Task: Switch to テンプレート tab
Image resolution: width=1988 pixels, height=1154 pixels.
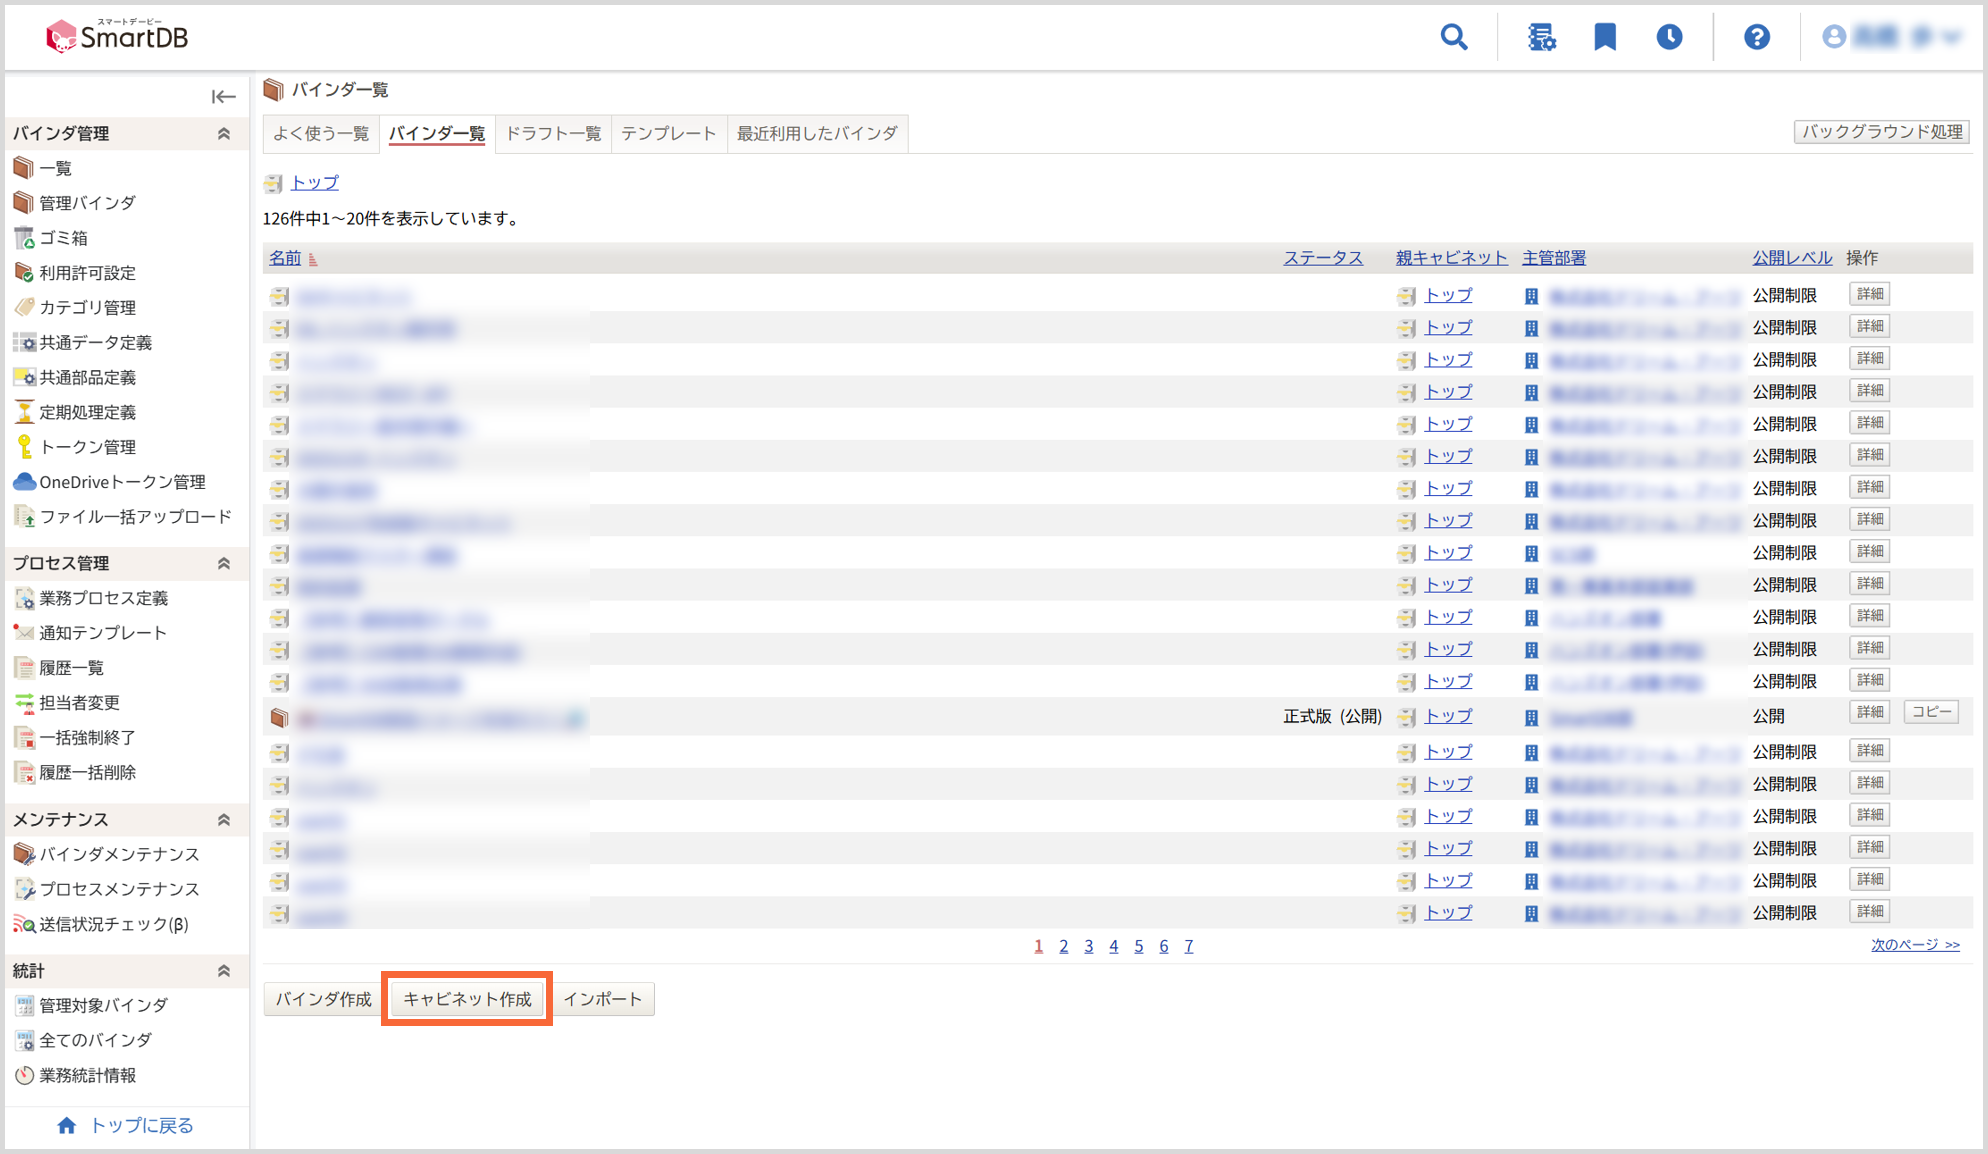Action: [669, 134]
